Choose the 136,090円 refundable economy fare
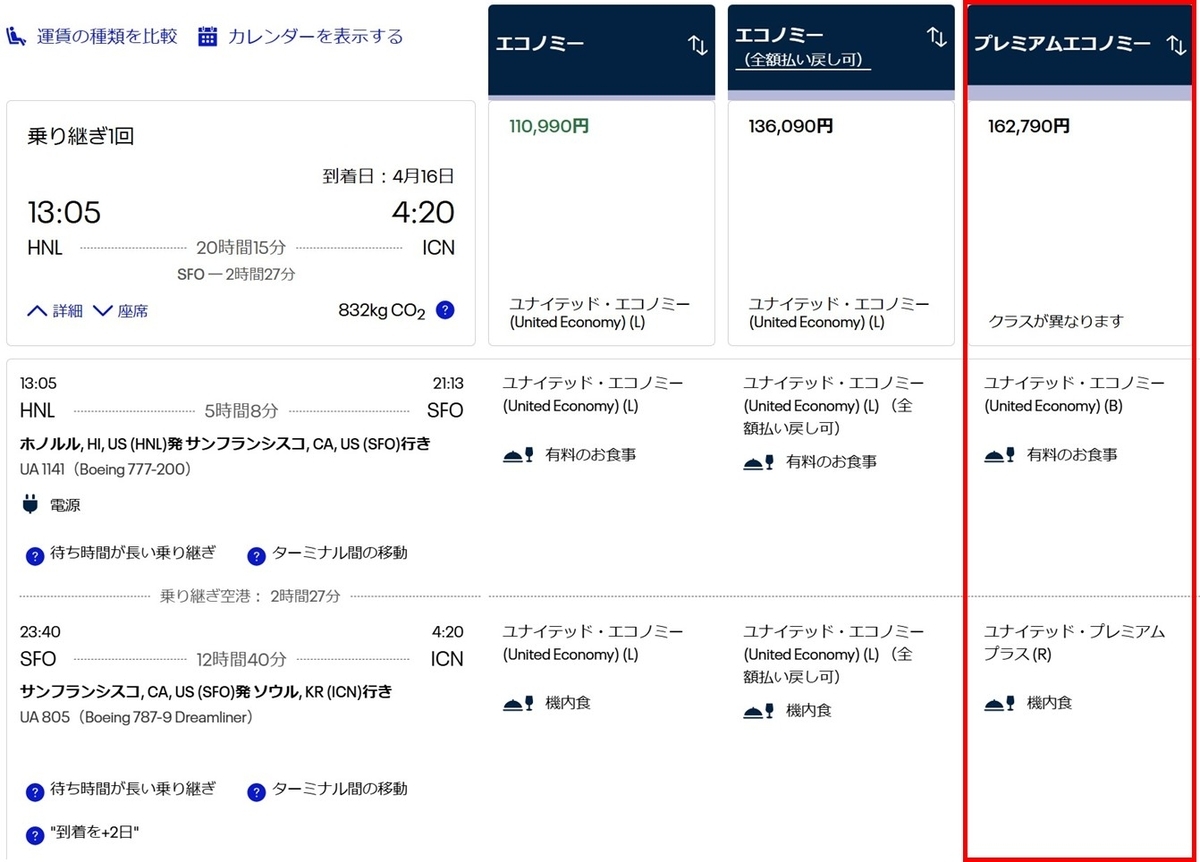Screen dimensions: 1200x862 point(790,127)
